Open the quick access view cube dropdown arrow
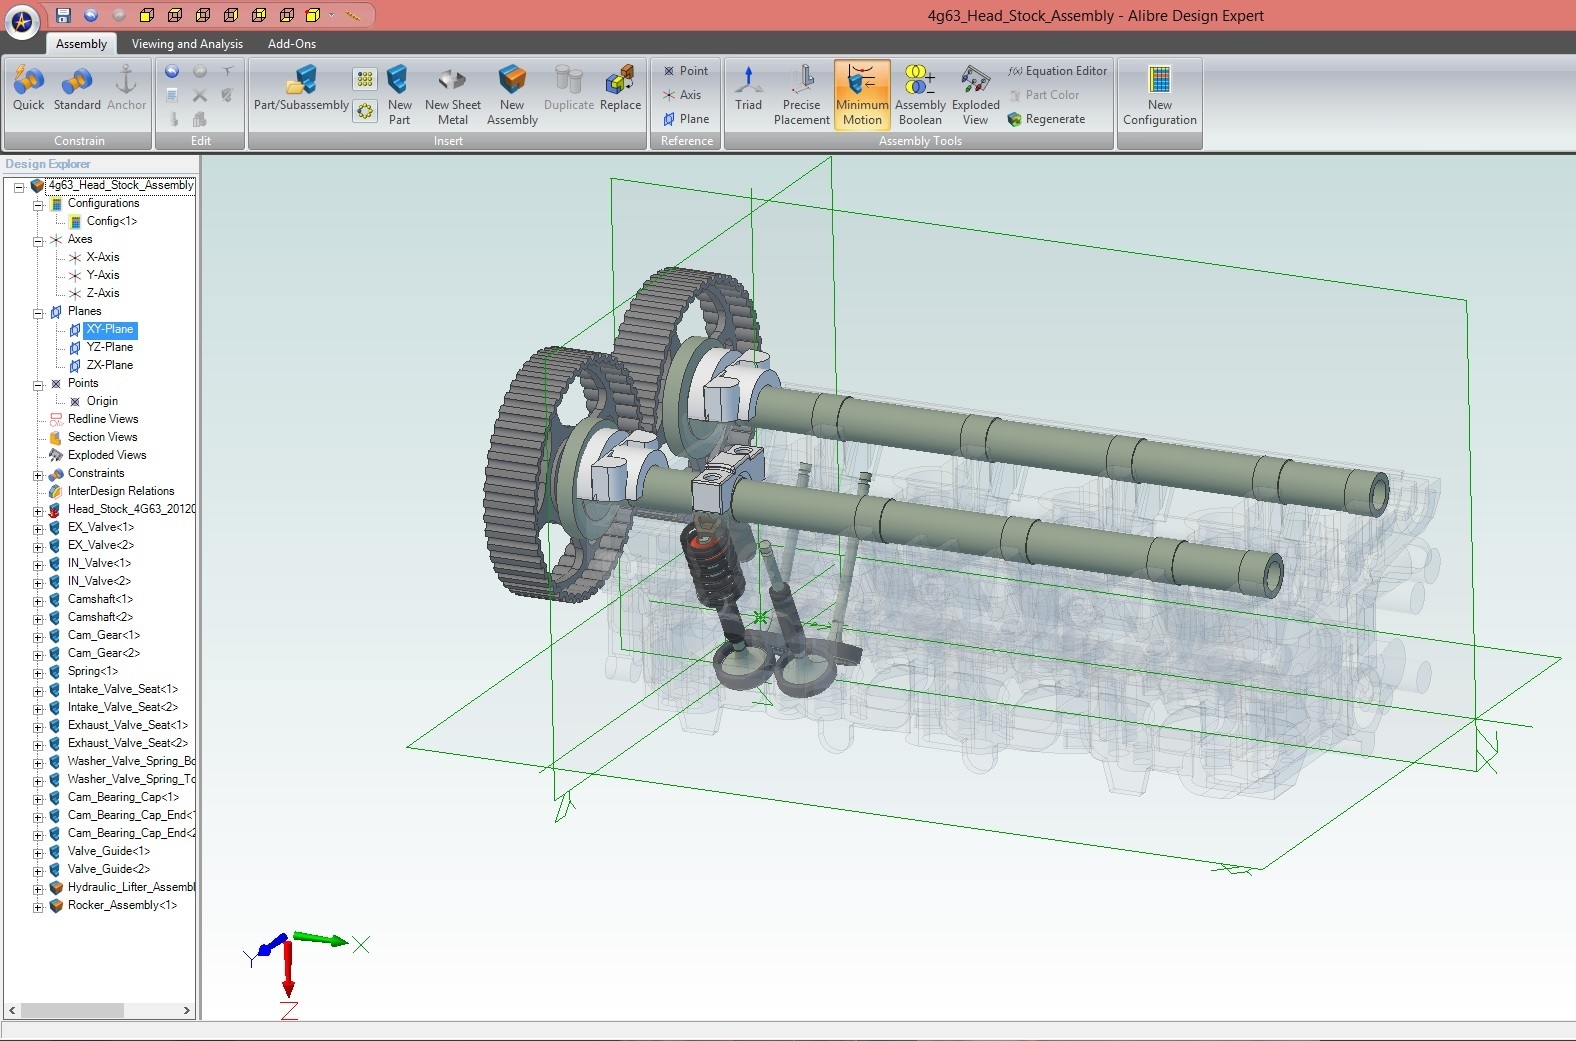Viewport: 1576px width, 1041px height. click(x=331, y=15)
